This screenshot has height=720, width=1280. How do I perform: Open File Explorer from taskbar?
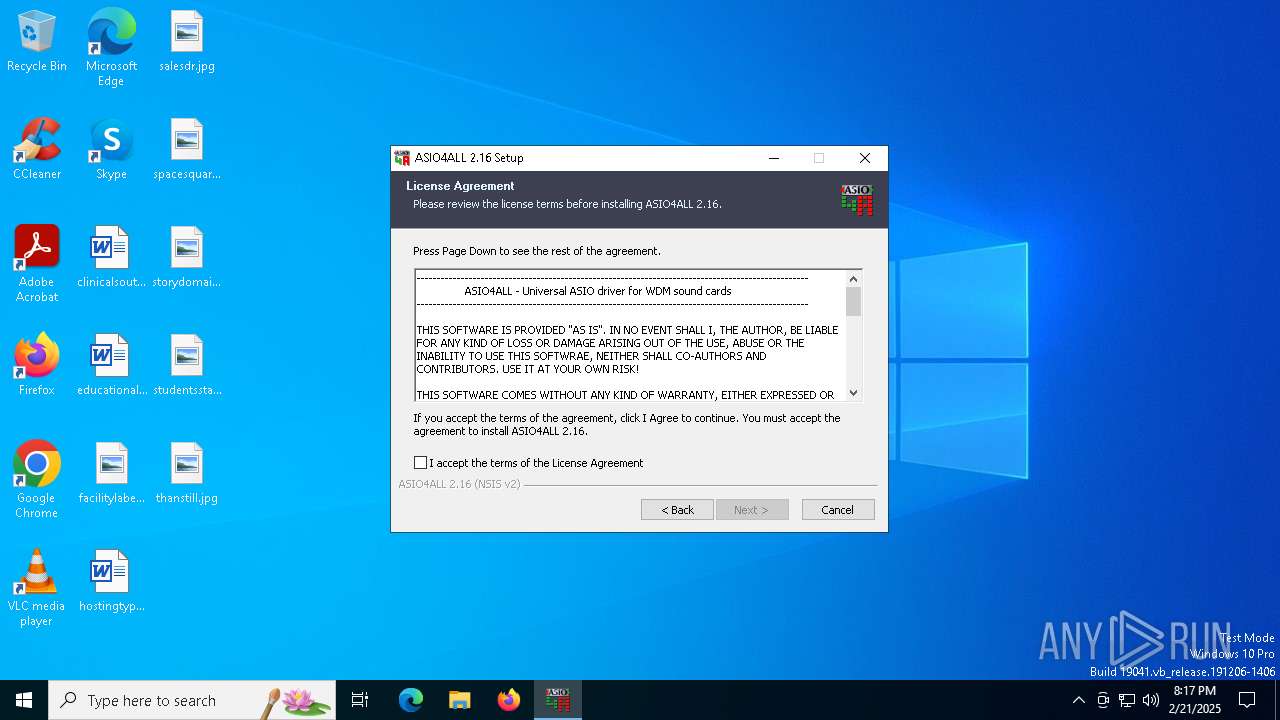point(459,700)
